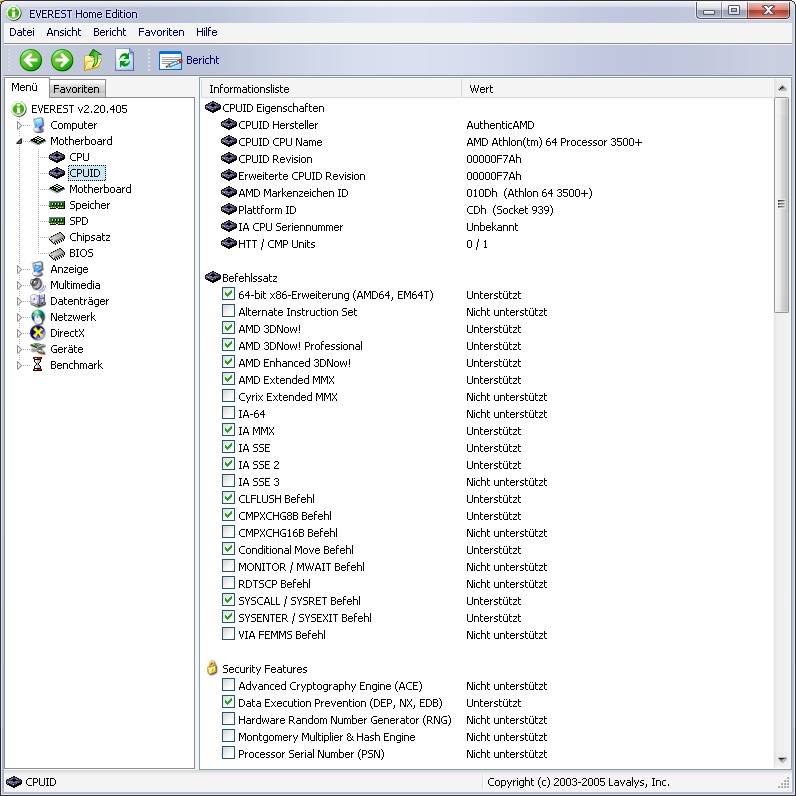Screen dimensions: 796x796
Task: Click the Security Features padlock icon
Action: click(212, 668)
